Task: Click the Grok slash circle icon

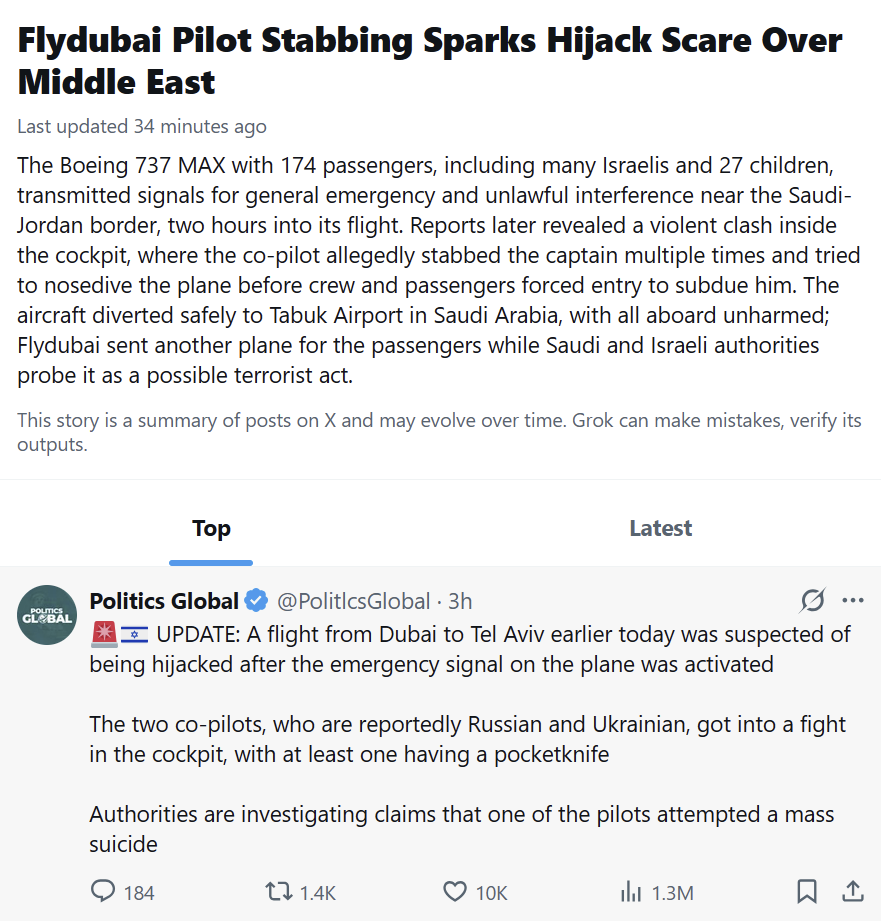Action: point(813,600)
